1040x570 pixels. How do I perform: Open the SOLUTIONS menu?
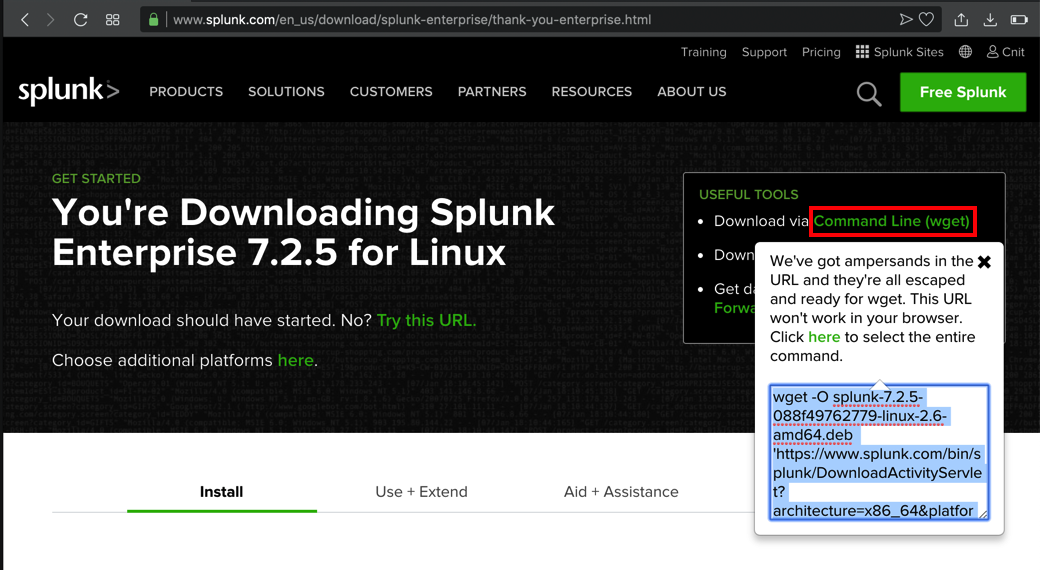287,92
